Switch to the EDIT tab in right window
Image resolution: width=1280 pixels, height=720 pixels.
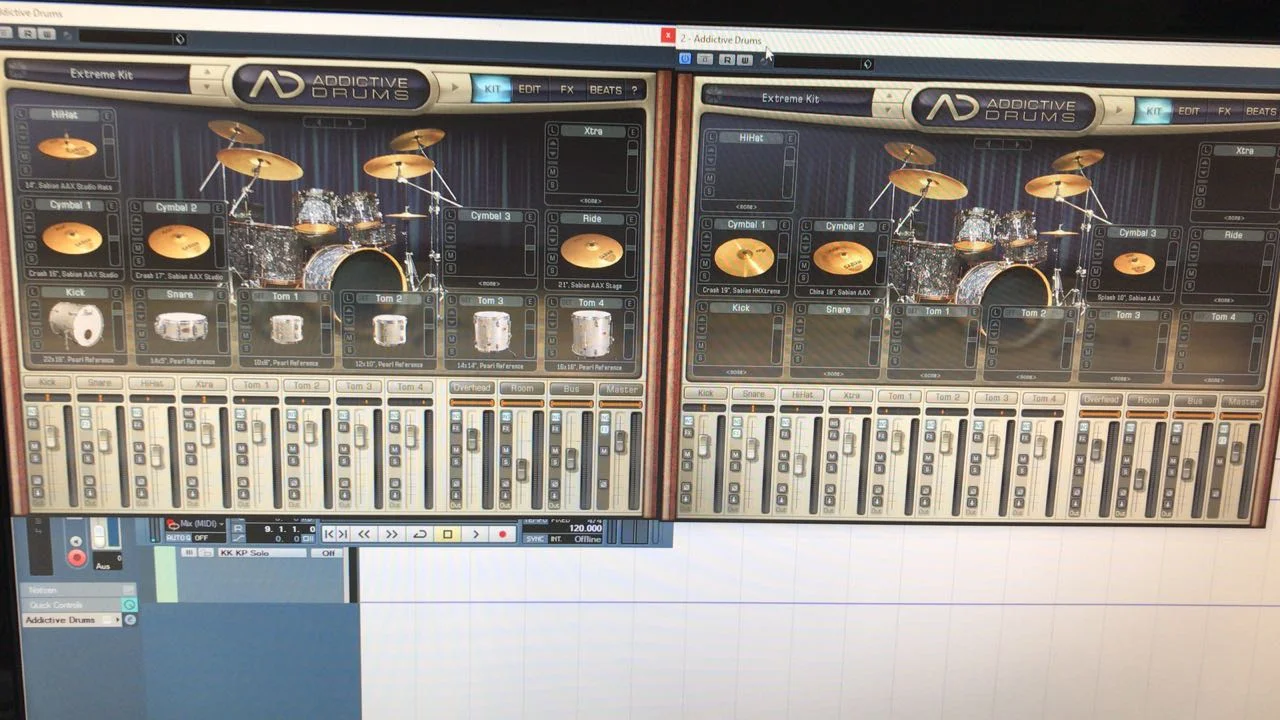tap(1189, 111)
